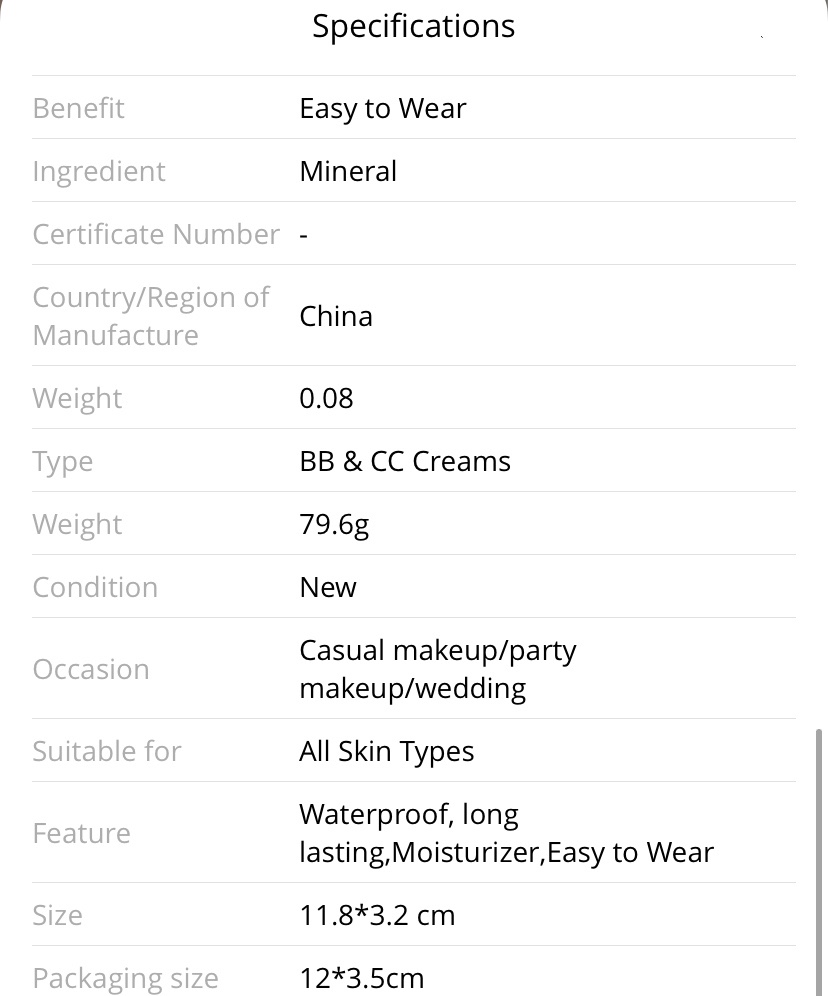Click the Specifications heading

tap(413, 27)
